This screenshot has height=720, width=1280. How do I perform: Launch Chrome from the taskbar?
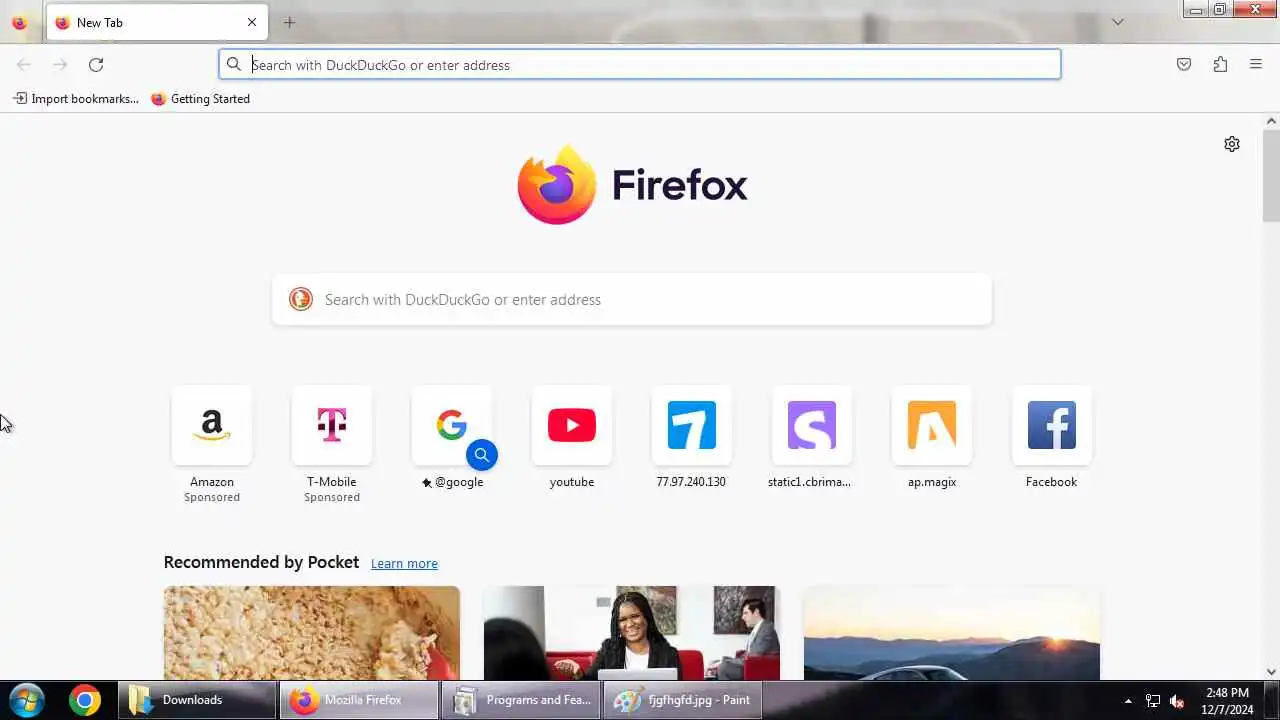[85, 700]
